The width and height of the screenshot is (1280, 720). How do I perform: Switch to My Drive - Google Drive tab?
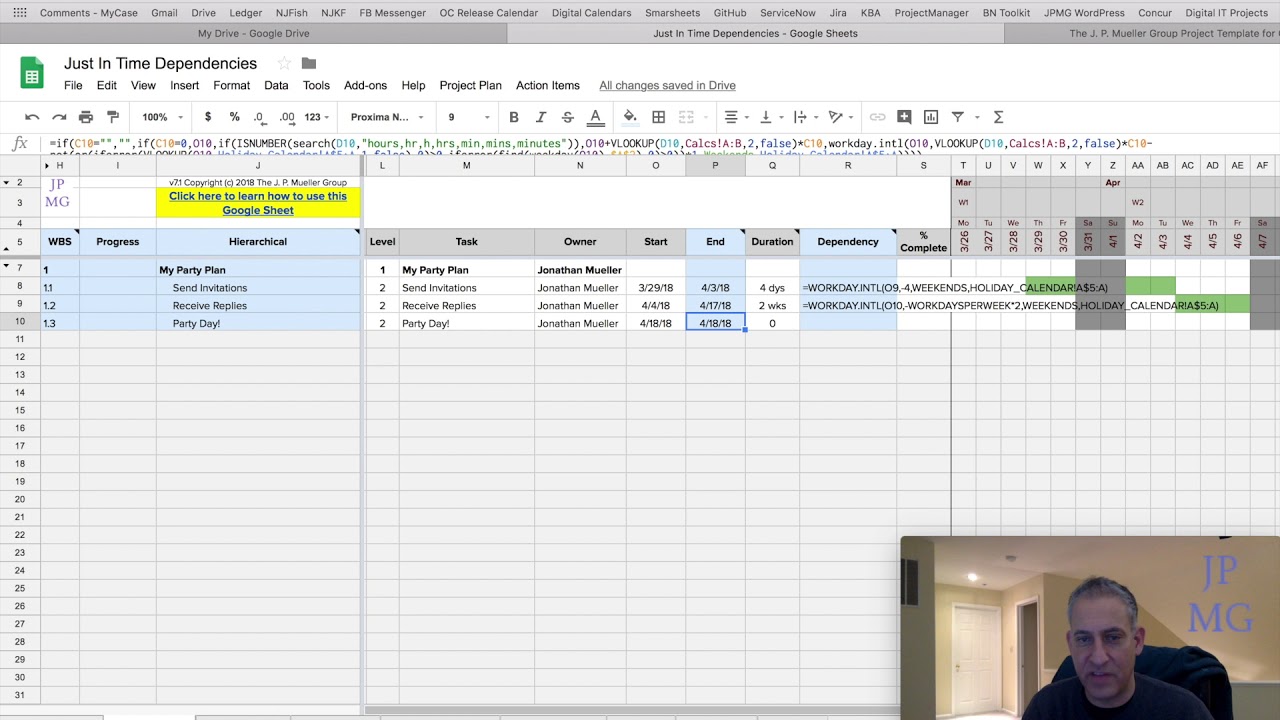click(253, 33)
